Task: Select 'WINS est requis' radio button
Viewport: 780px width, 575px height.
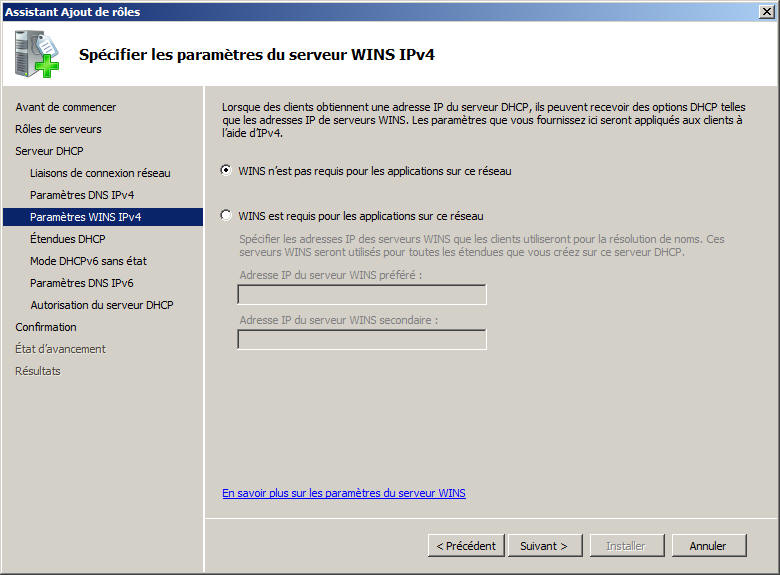Action: tap(226, 215)
